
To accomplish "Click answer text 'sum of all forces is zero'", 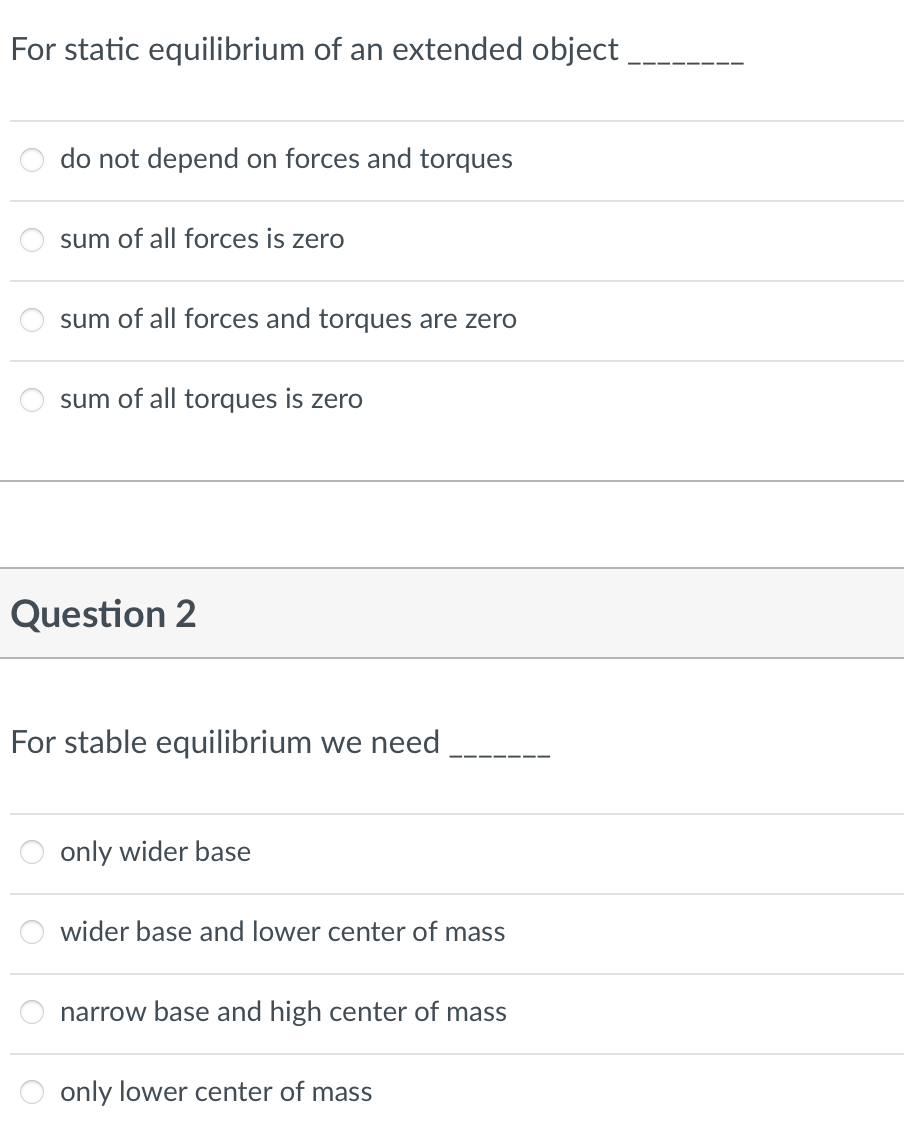I will pos(202,240).
